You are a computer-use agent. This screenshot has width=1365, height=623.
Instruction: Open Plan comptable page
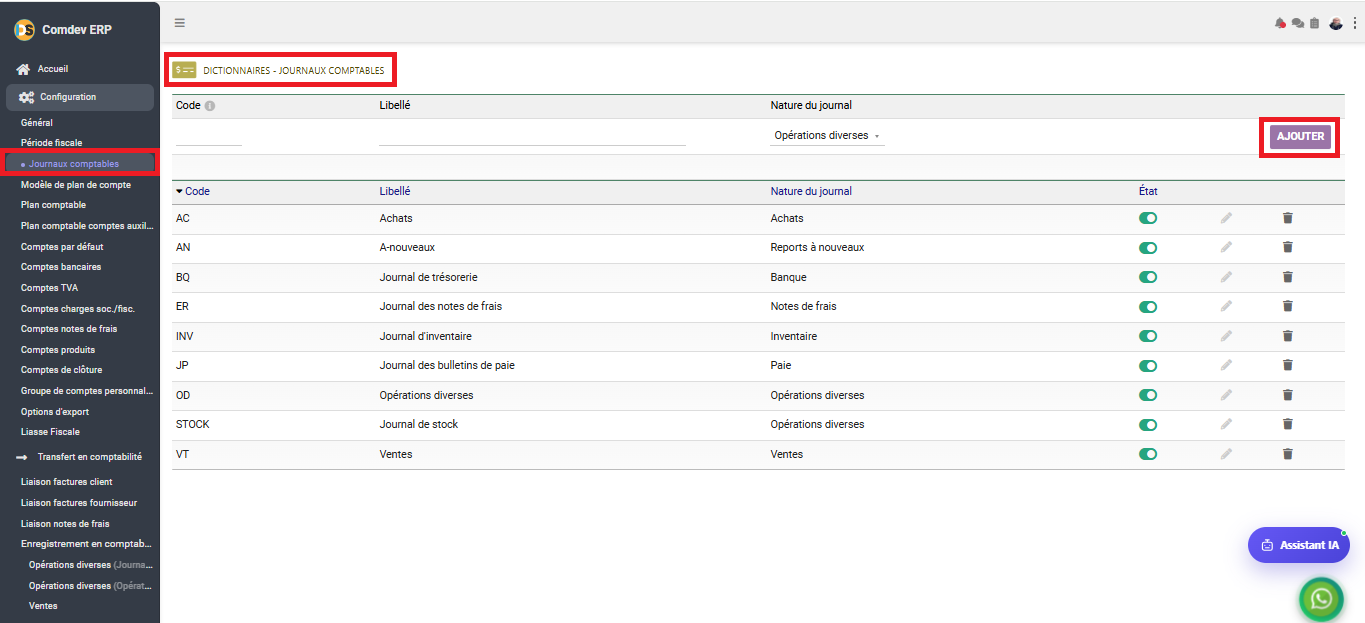pyautogui.click(x=53, y=205)
